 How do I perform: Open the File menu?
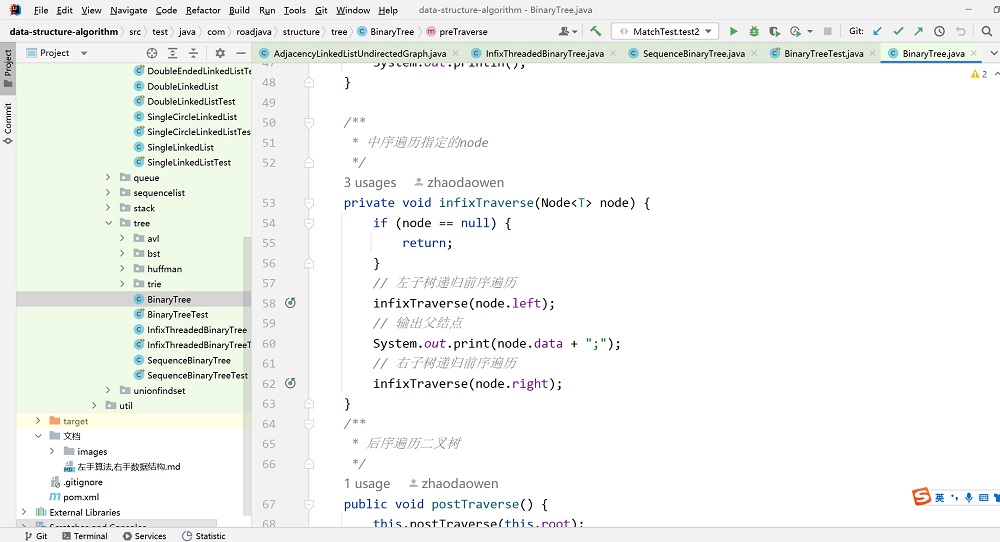tap(41, 10)
